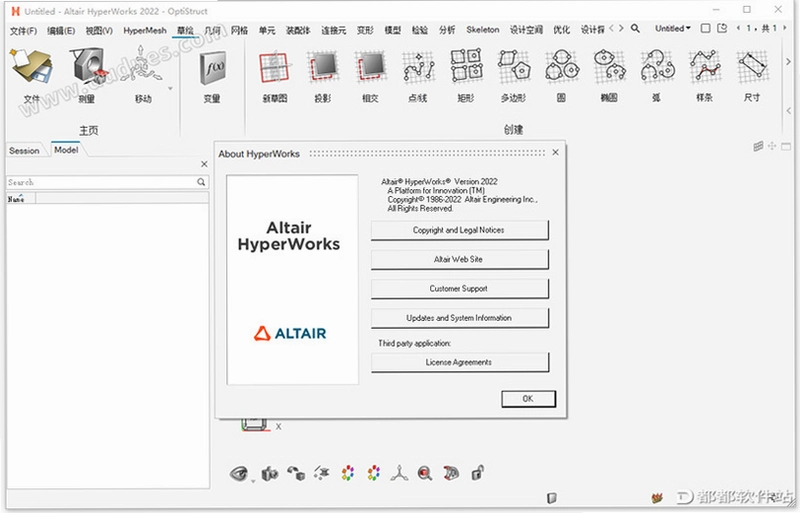Click the red mesh icon next to the padlock
The width and height of the screenshot is (800, 513).
(x=451, y=473)
